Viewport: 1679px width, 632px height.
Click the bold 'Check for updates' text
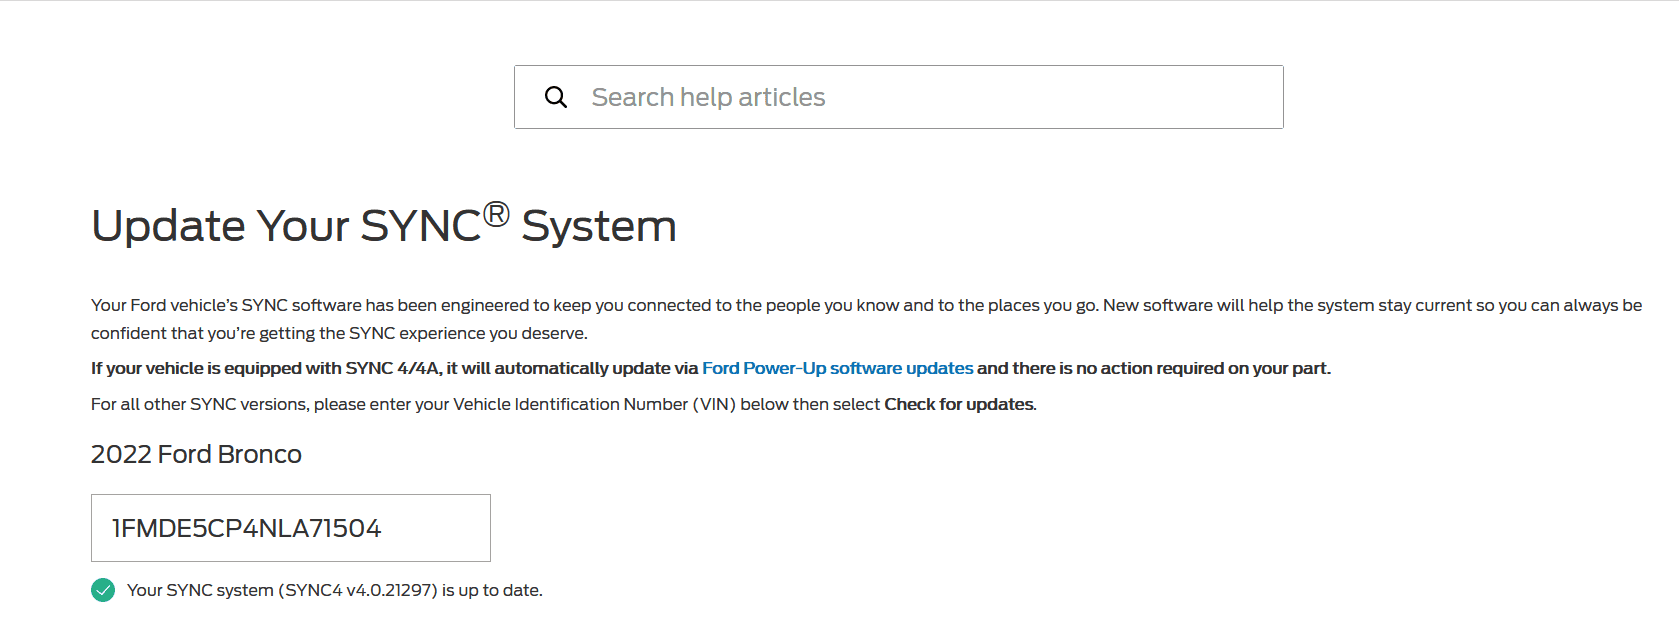[x=959, y=404]
